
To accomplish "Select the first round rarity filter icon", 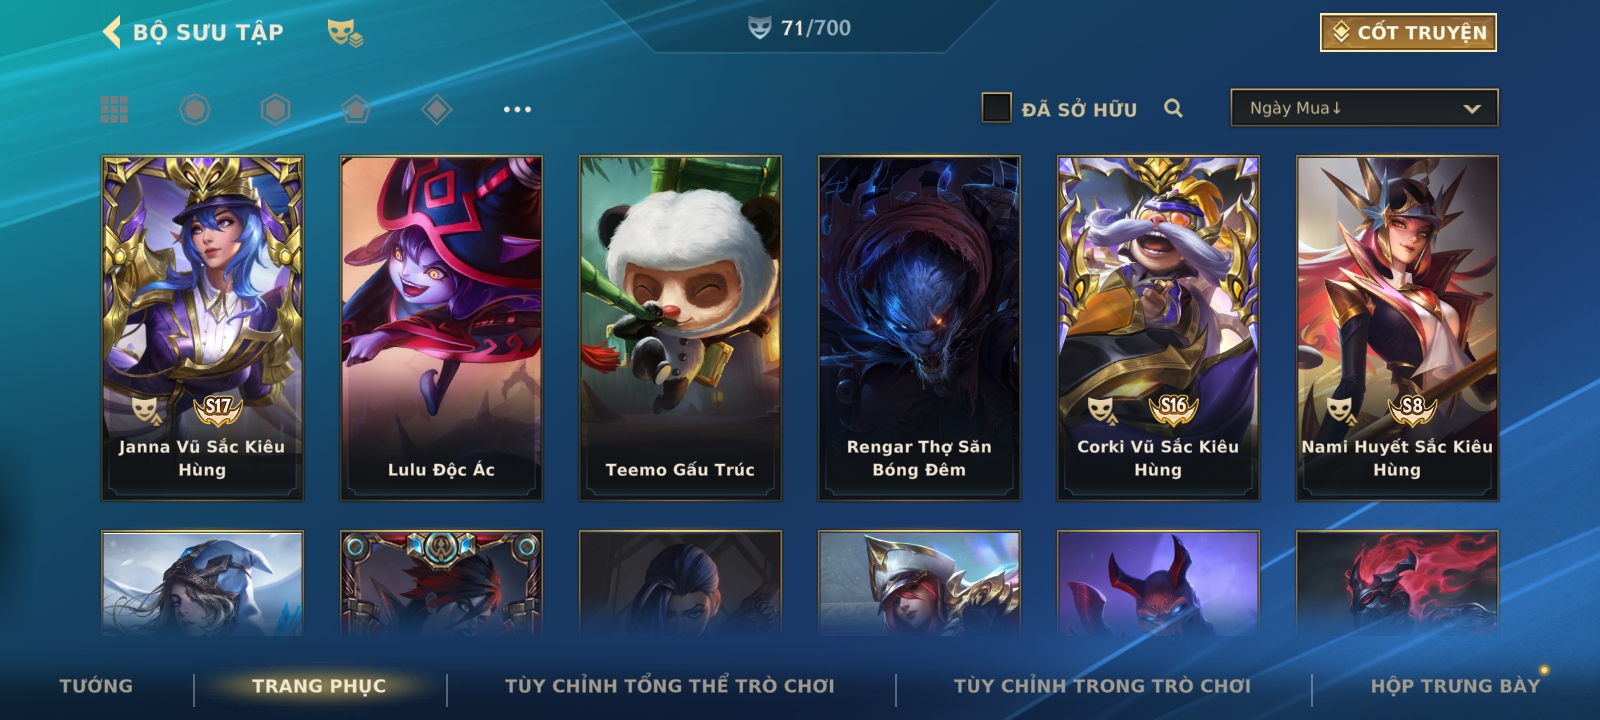I will 195,109.
